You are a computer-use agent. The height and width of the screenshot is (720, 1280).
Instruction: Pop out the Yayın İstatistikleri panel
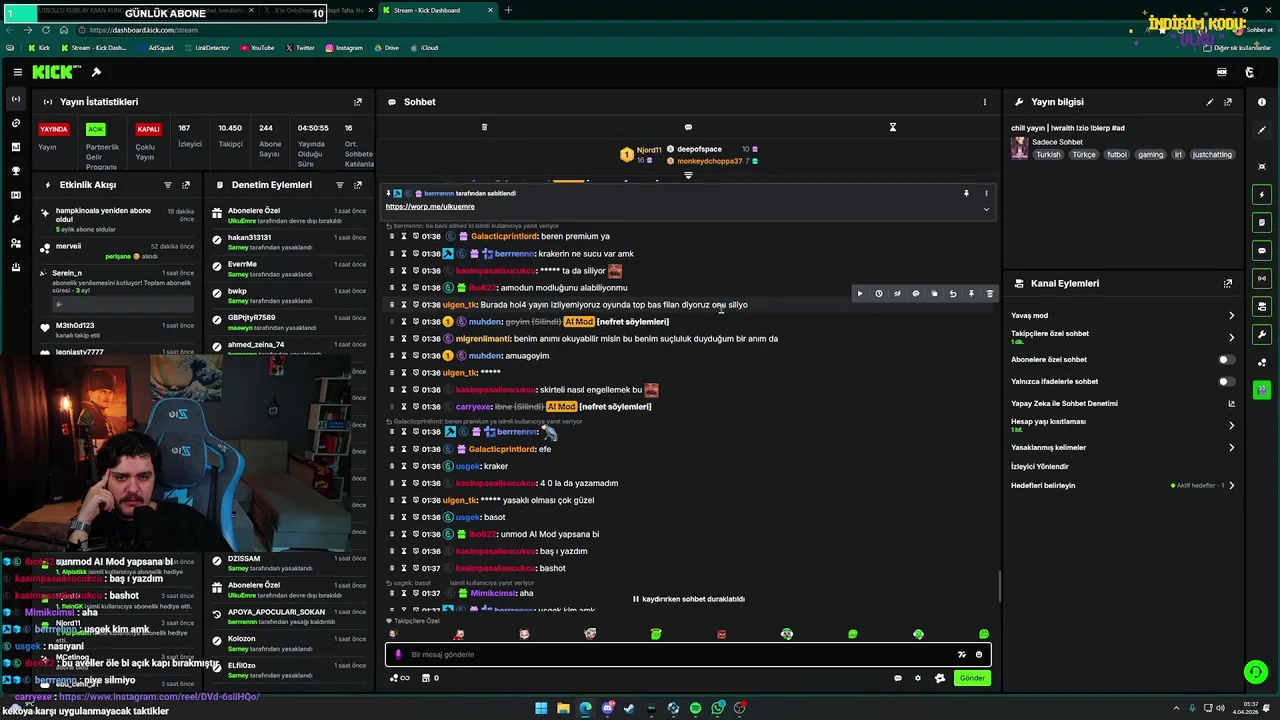click(358, 102)
